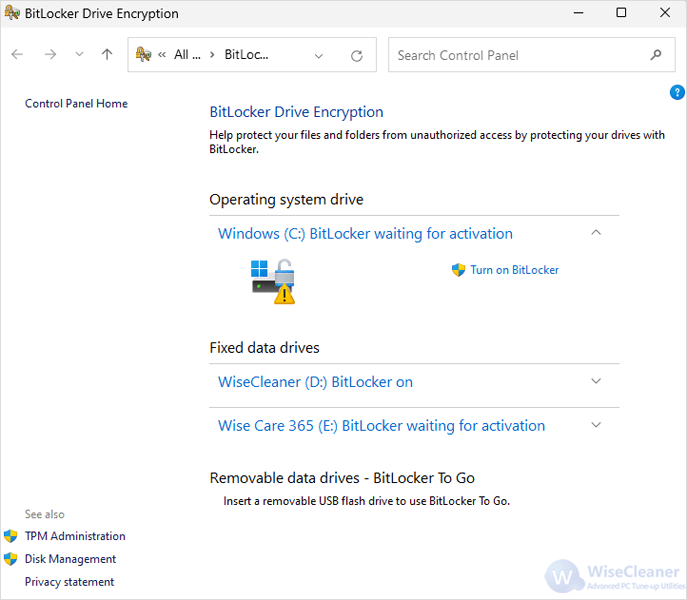The height and width of the screenshot is (600, 687).
Task: Open the recent locations dropdown arrow
Action: click(x=79, y=54)
